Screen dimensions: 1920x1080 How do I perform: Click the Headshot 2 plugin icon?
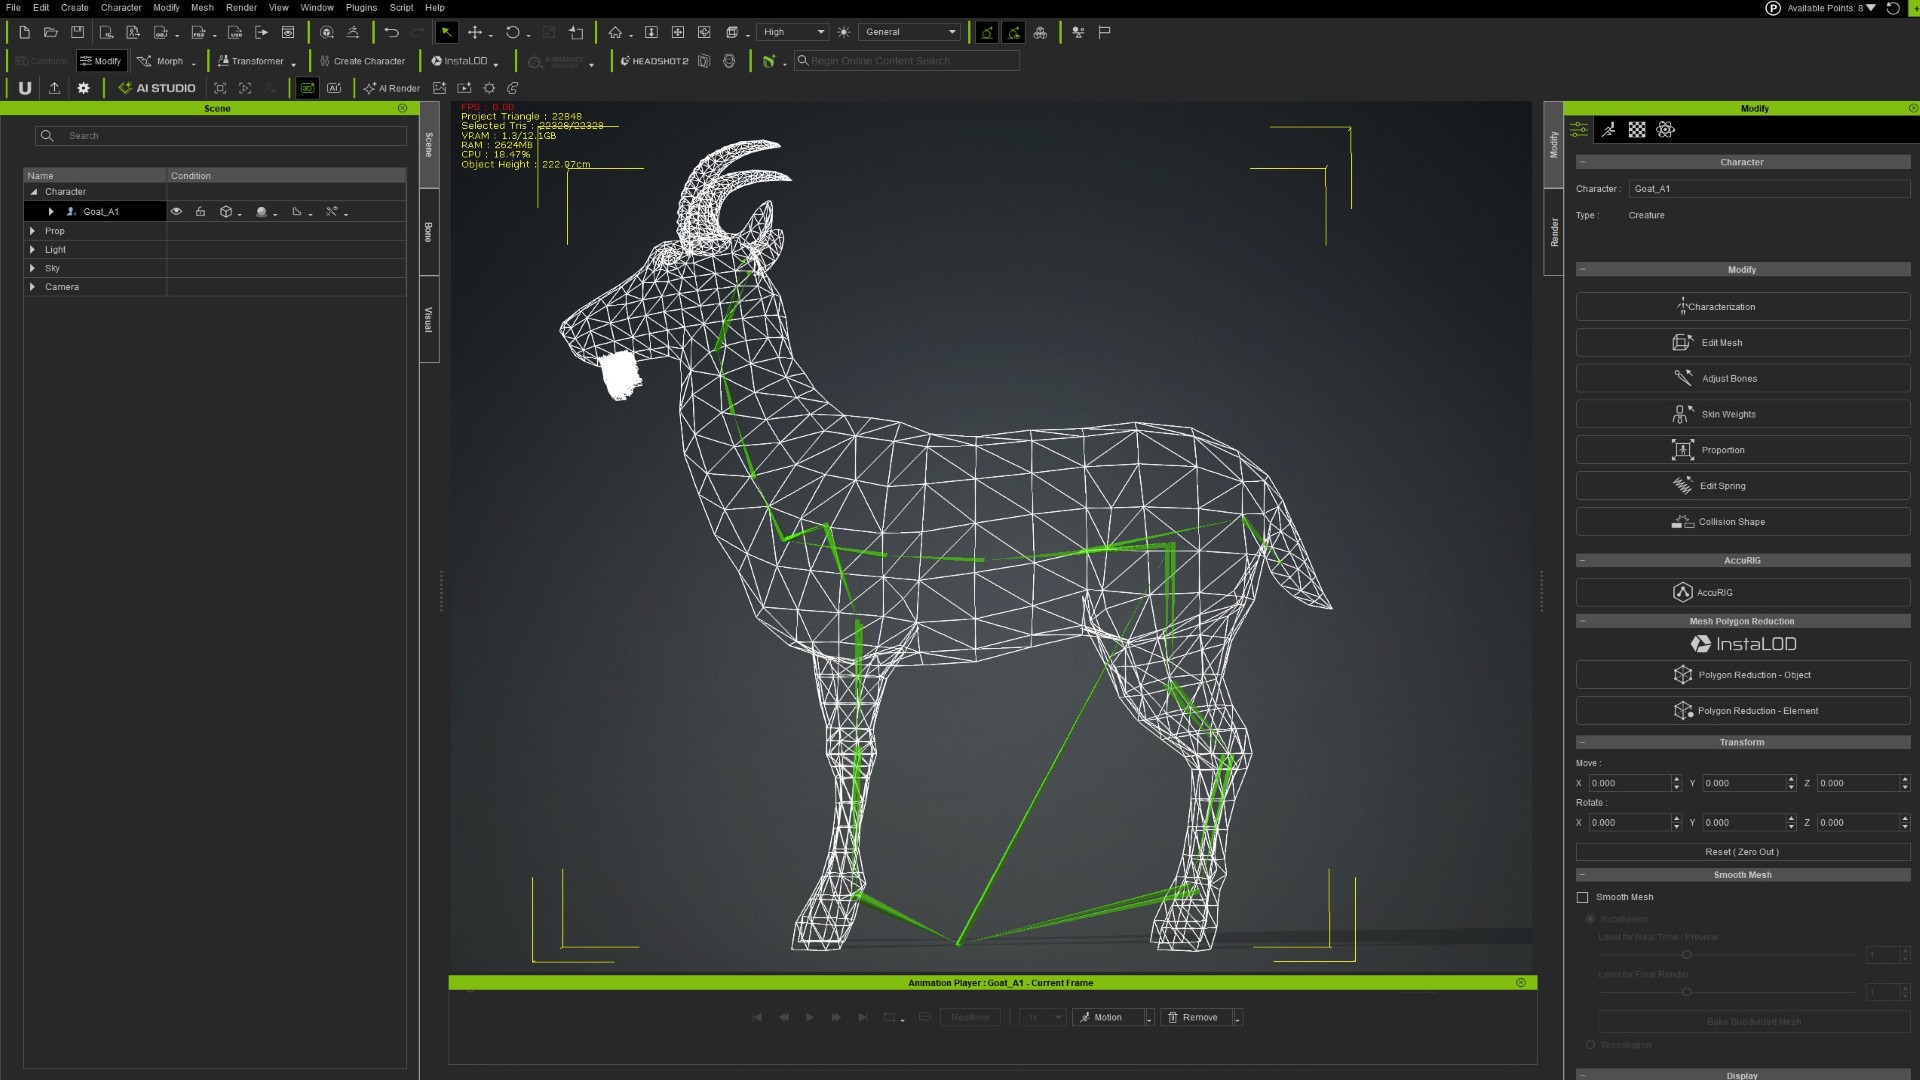tap(654, 61)
